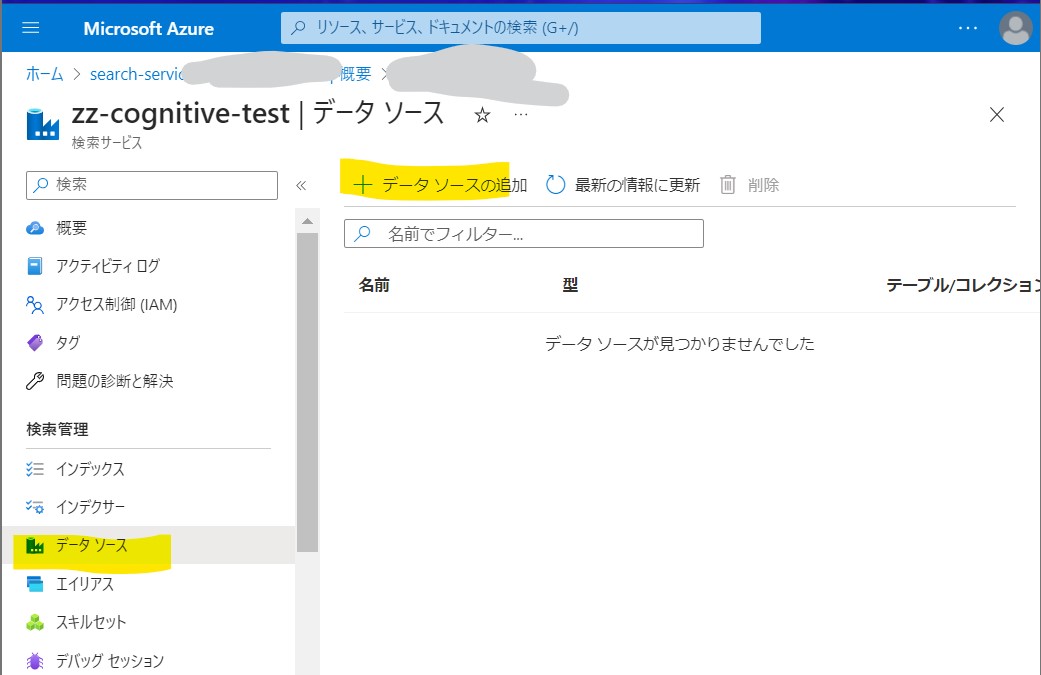Select データ ソース in the sidebar

pyautogui.click(x=147, y=546)
